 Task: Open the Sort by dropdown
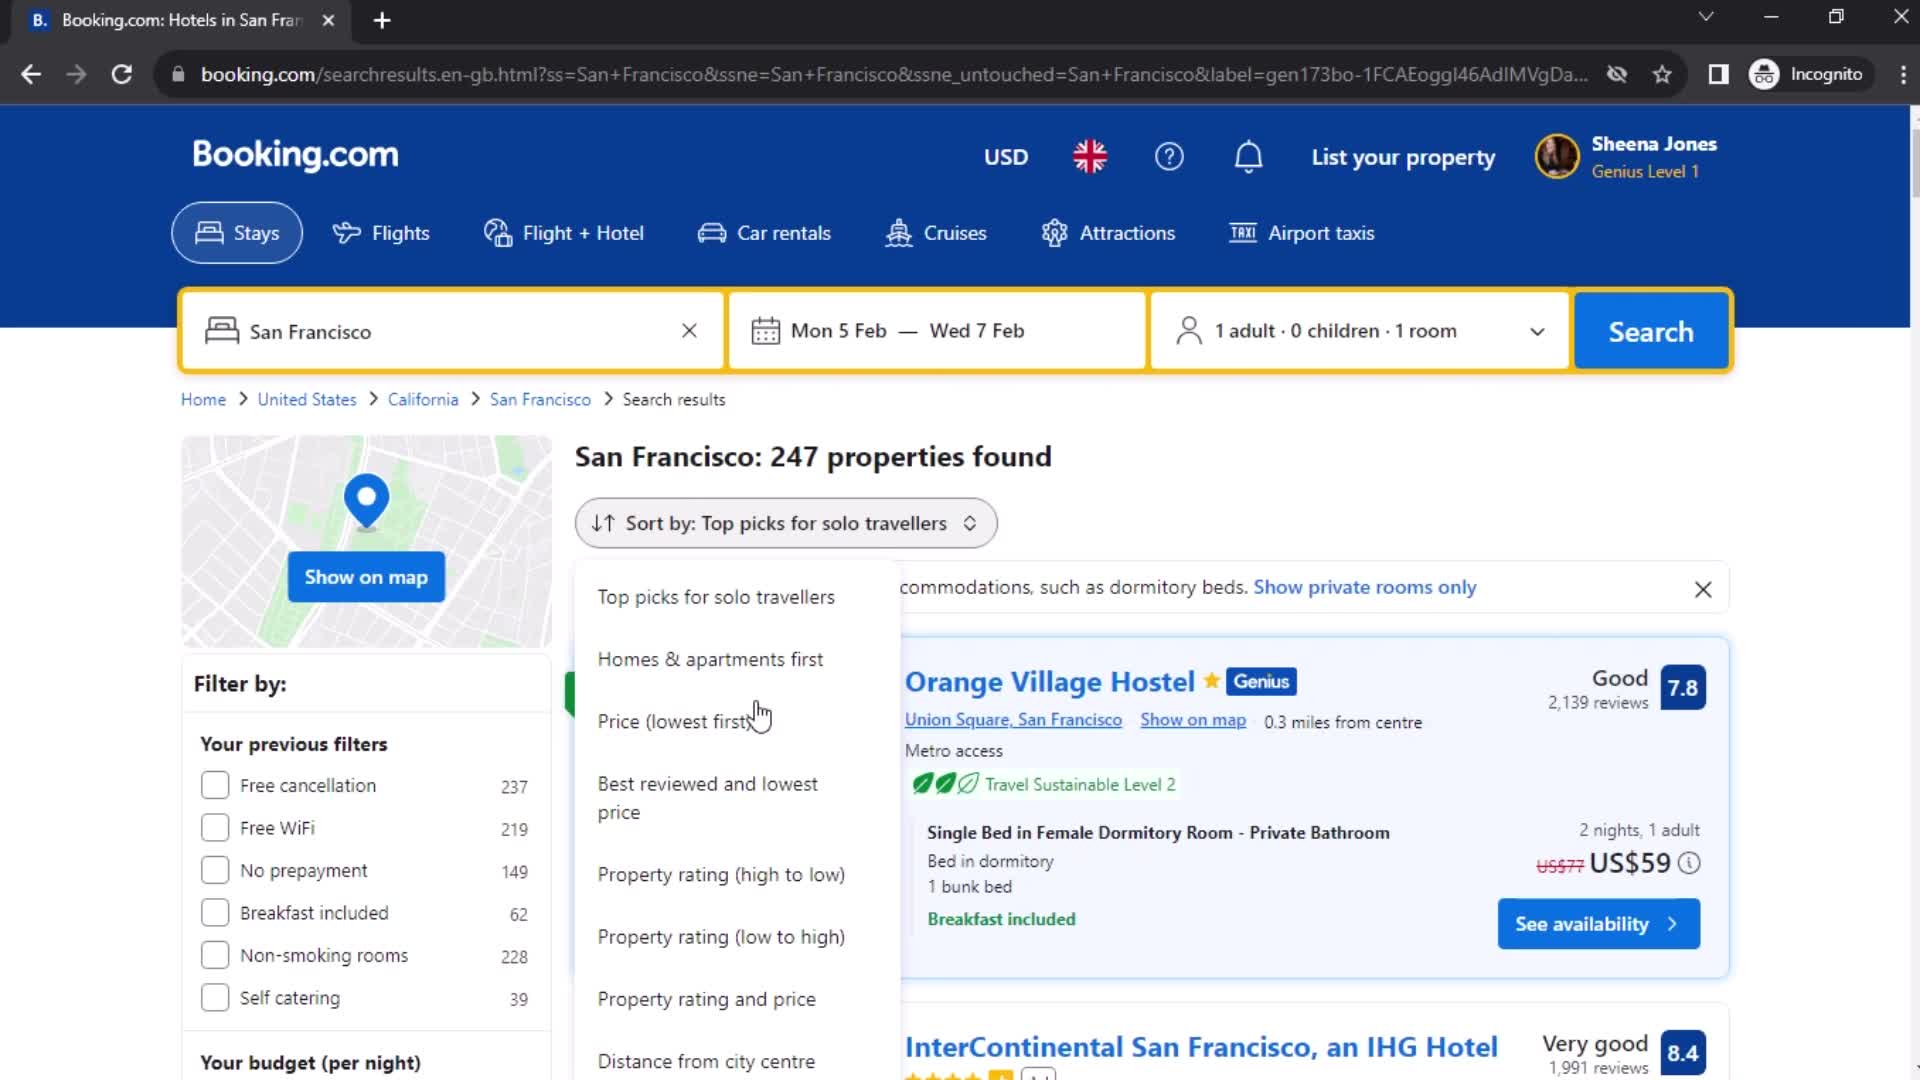pos(784,522)
